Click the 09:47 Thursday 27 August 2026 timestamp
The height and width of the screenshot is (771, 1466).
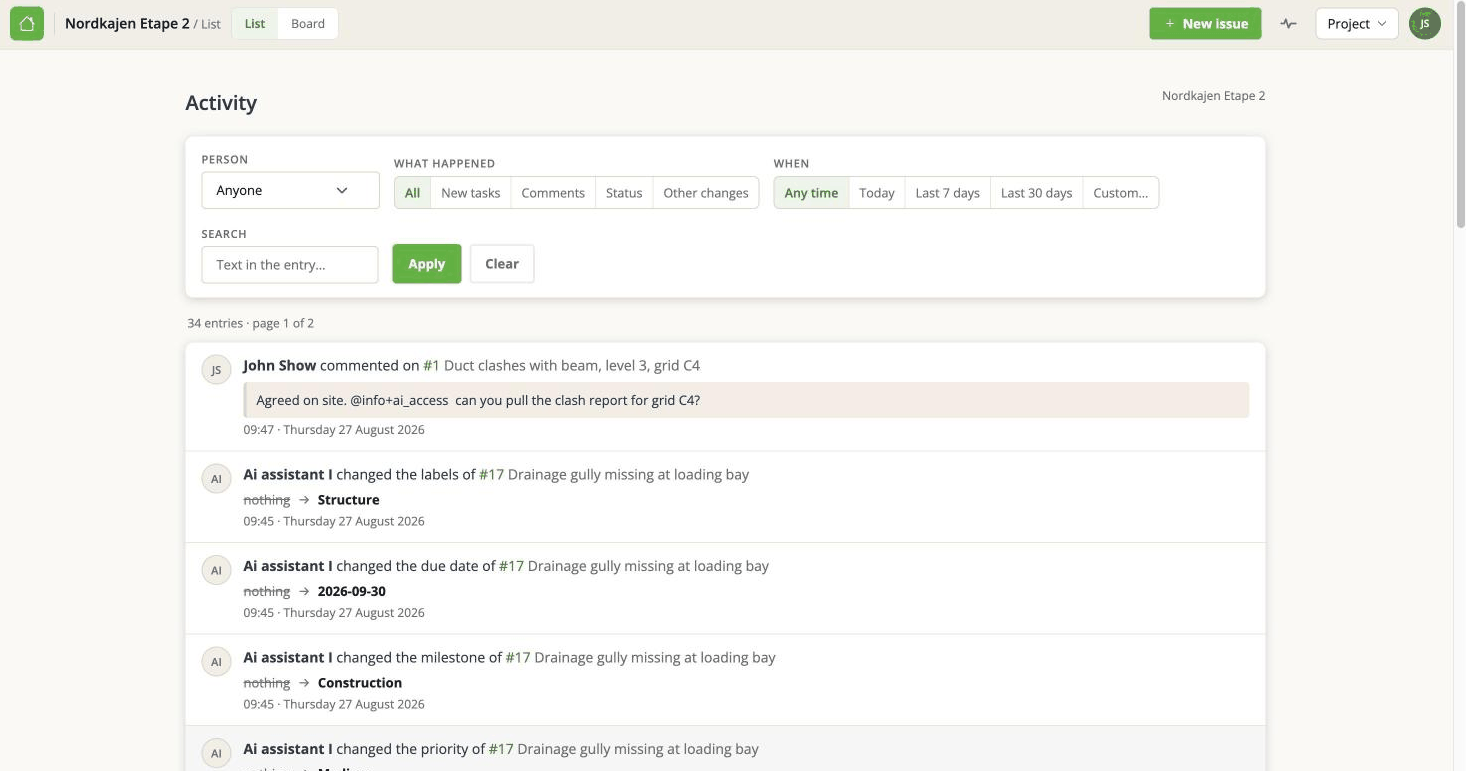click(334, 430)
